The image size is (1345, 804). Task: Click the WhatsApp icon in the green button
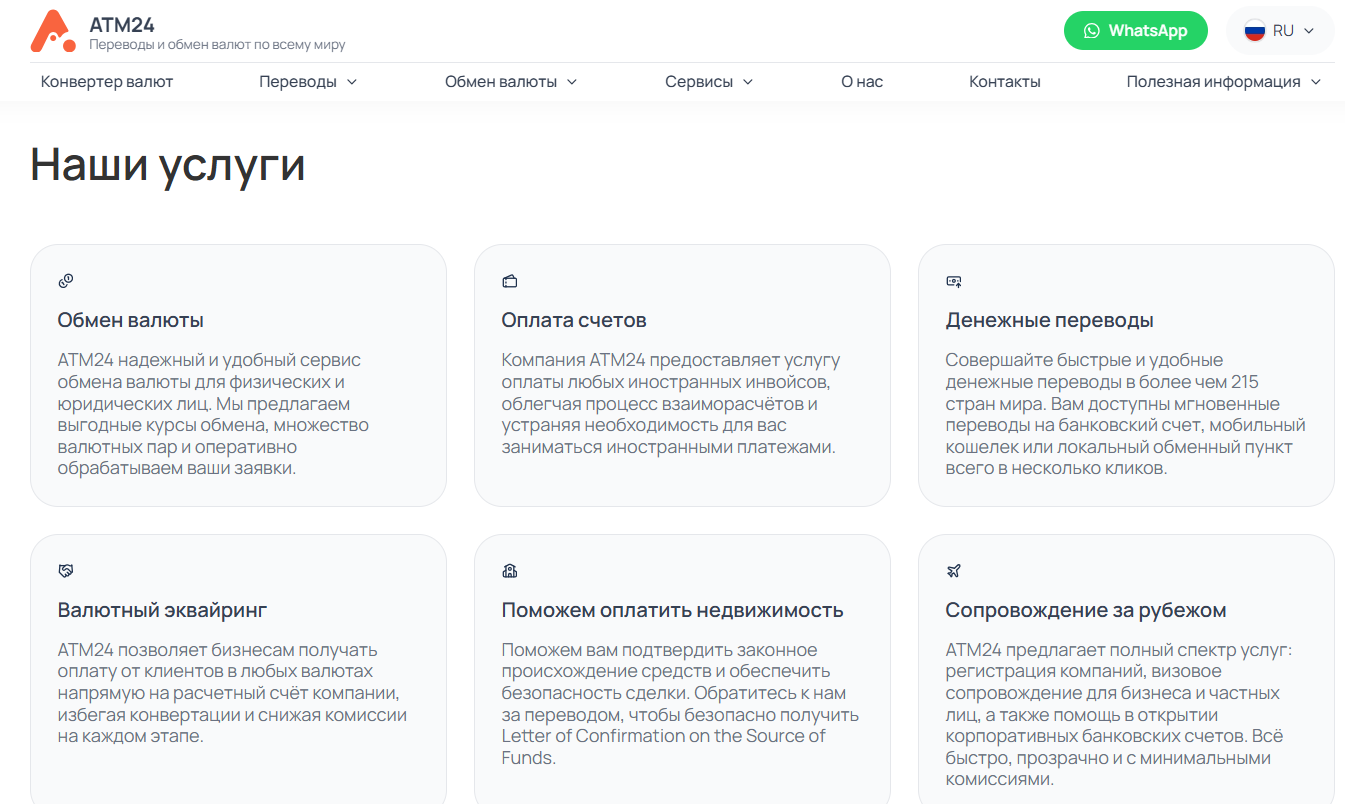click(1092, 31)
